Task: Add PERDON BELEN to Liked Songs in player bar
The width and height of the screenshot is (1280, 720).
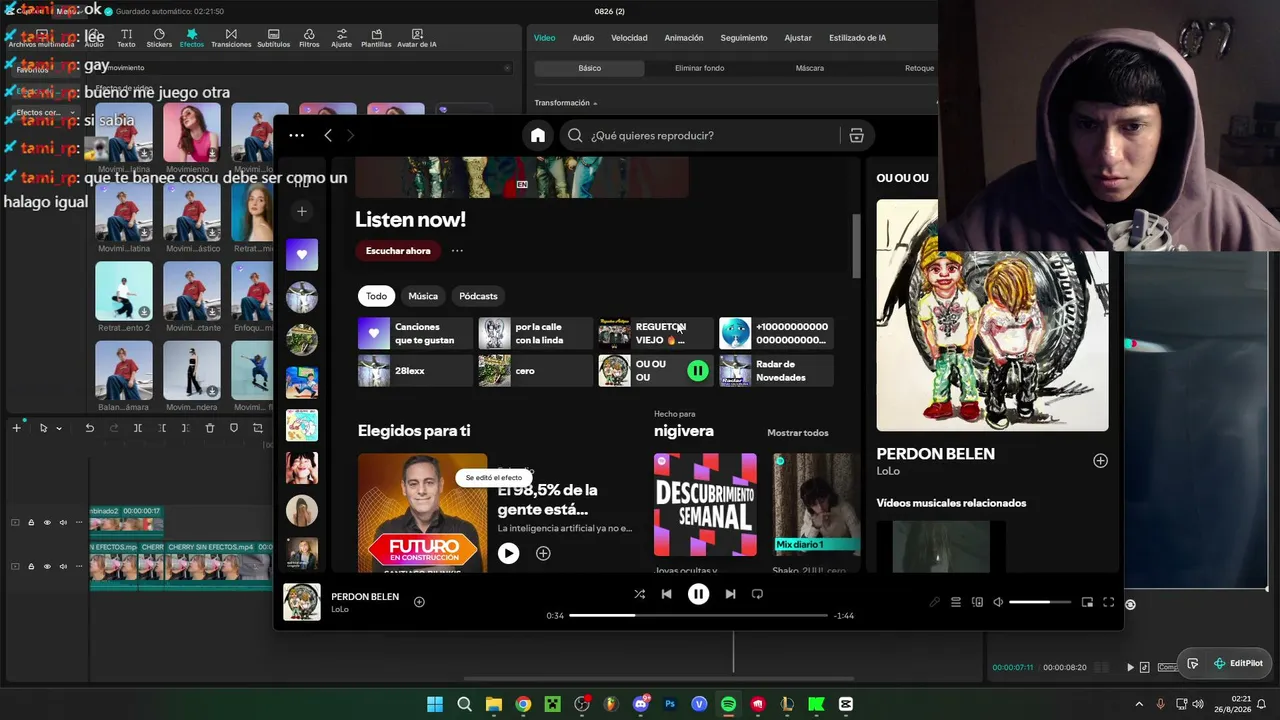Action: click(419, 602)
